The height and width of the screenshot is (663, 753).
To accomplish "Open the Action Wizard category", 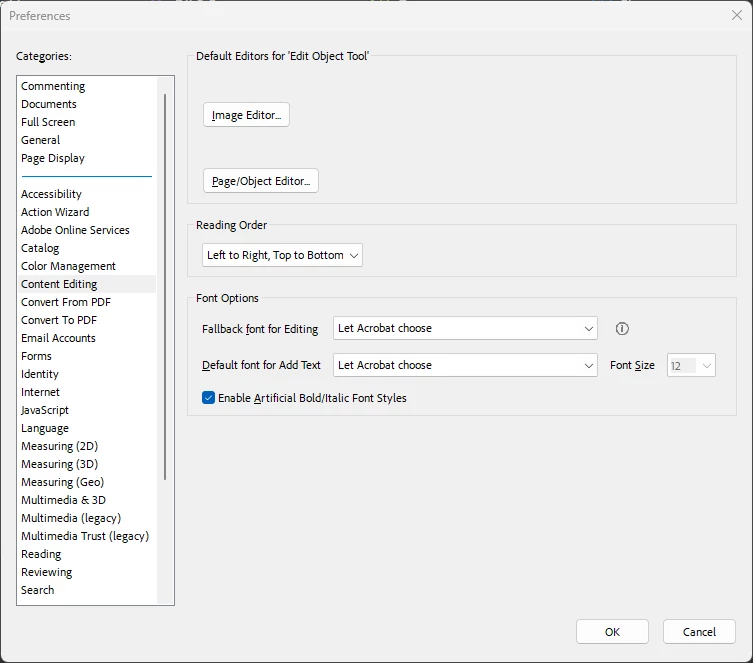I will pos(87,212).
